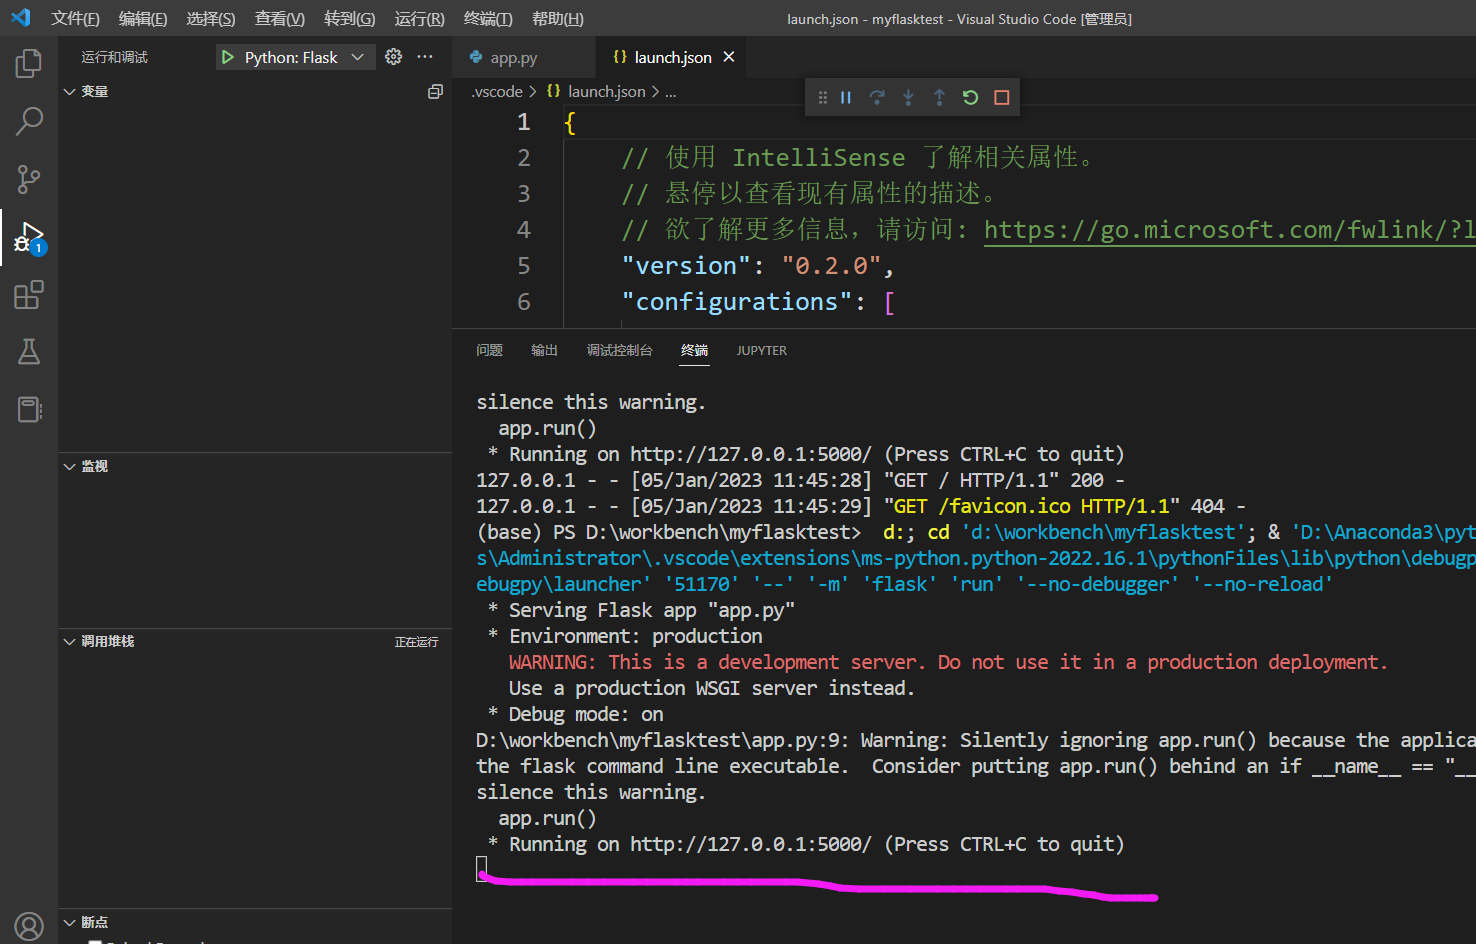
Task: Restart the debug session
Action: pyautogui.click(x=970, y=97)
